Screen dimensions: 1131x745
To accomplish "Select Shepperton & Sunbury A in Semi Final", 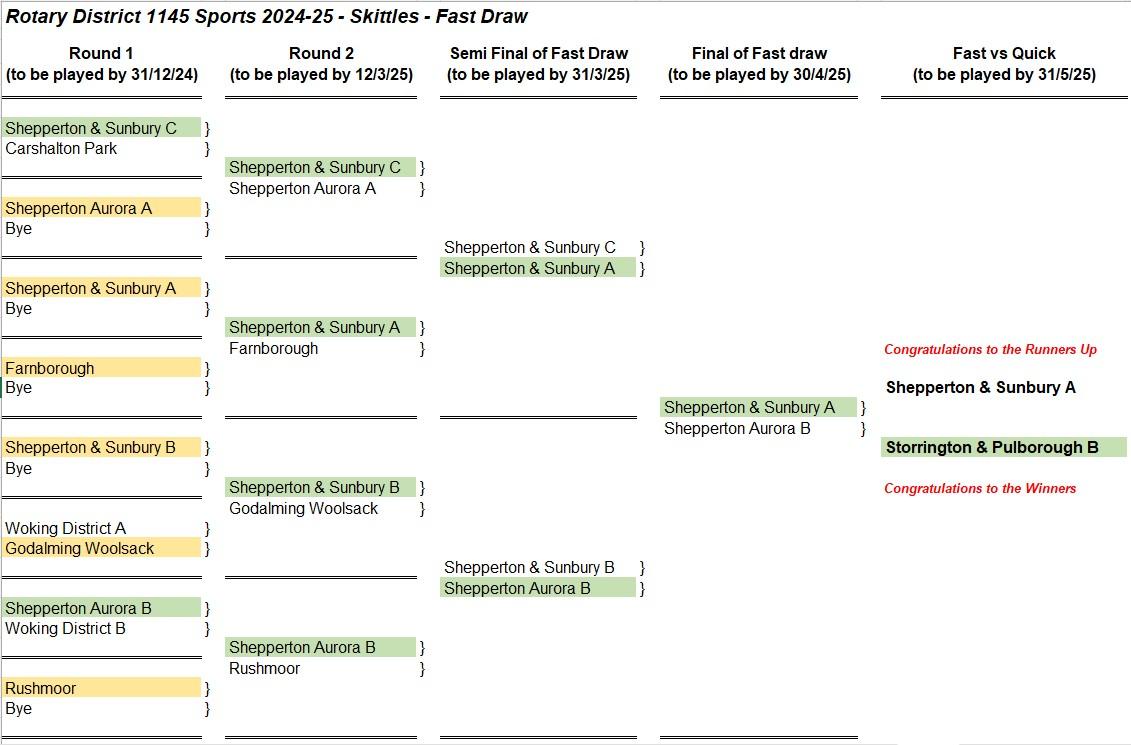I will [530, 268].
